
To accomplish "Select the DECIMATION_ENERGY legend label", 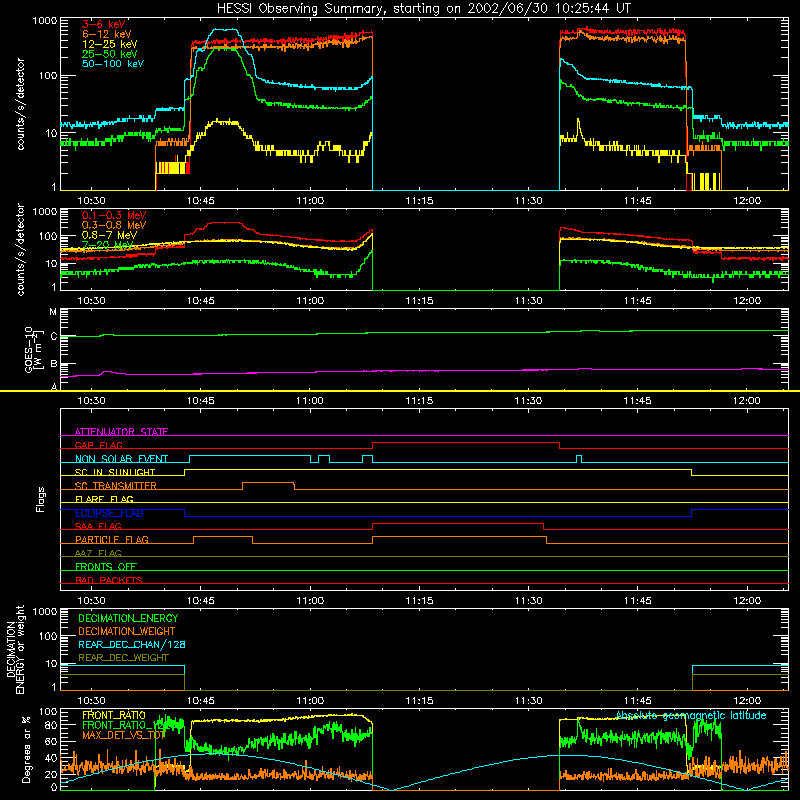I will point(128,618).
